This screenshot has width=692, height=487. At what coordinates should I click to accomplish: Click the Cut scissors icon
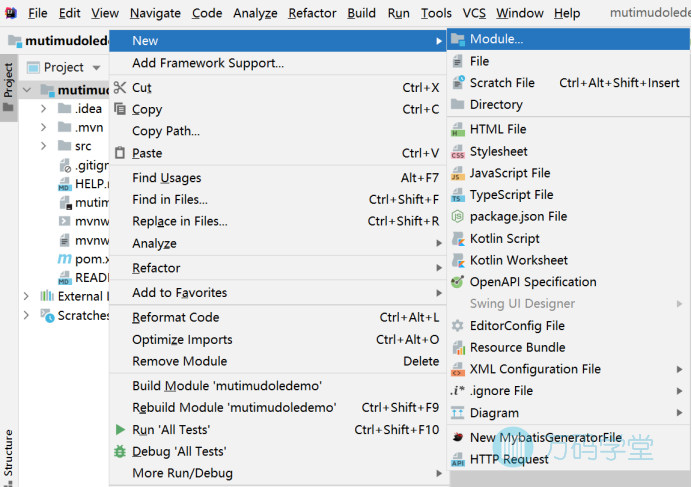[120, 87]
